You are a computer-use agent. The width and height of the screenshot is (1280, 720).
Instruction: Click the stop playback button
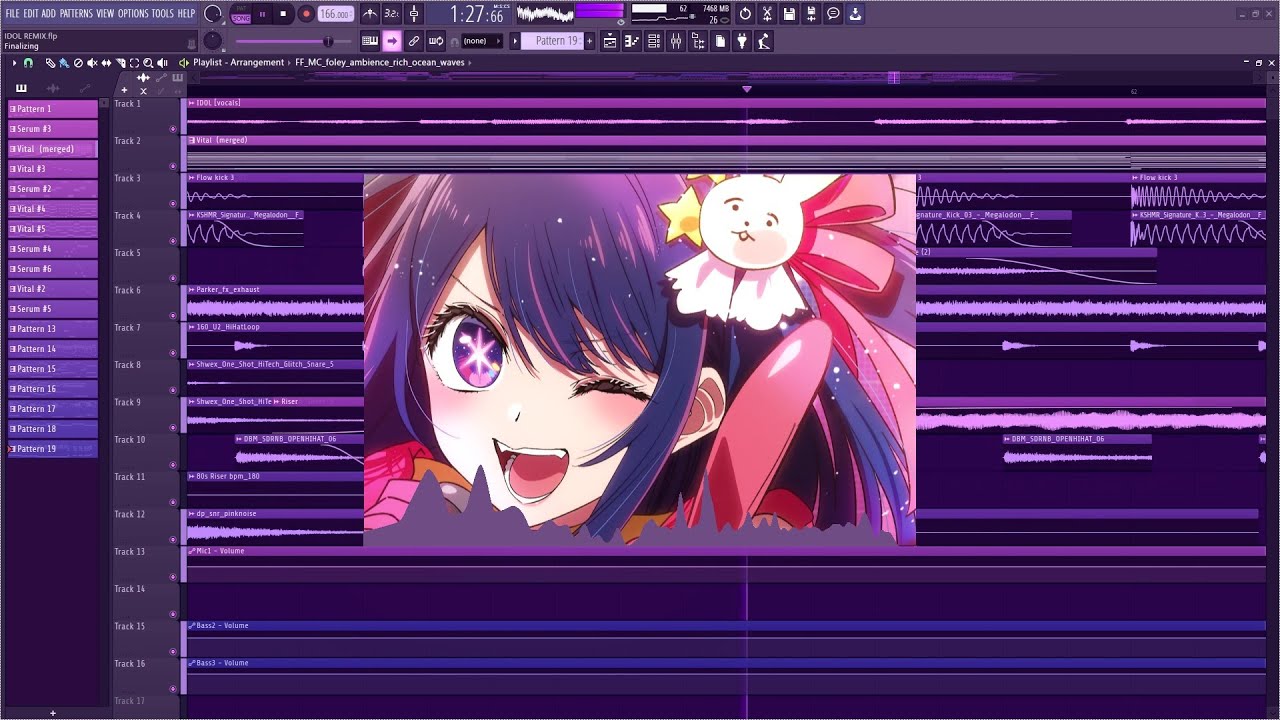point(283,14)
